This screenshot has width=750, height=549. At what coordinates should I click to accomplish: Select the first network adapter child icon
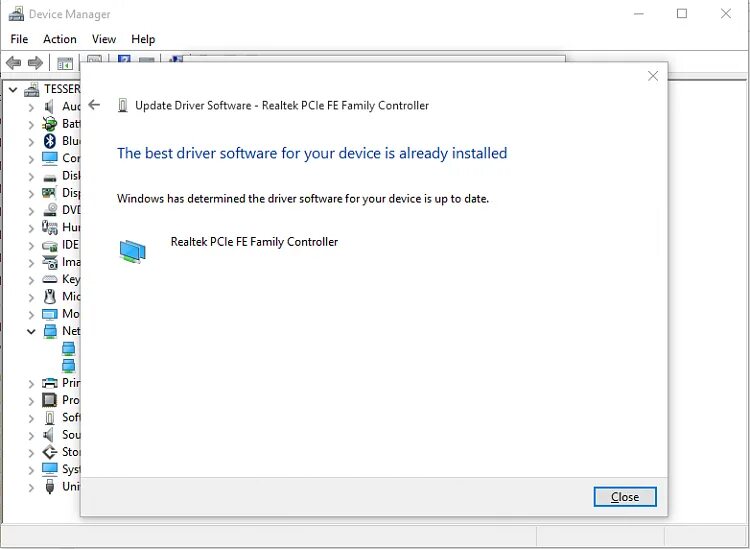pyautogui.click(x=68, y=348)
